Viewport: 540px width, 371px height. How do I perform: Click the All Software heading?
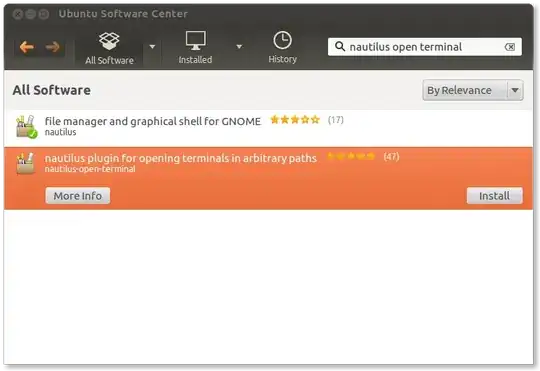52,90
